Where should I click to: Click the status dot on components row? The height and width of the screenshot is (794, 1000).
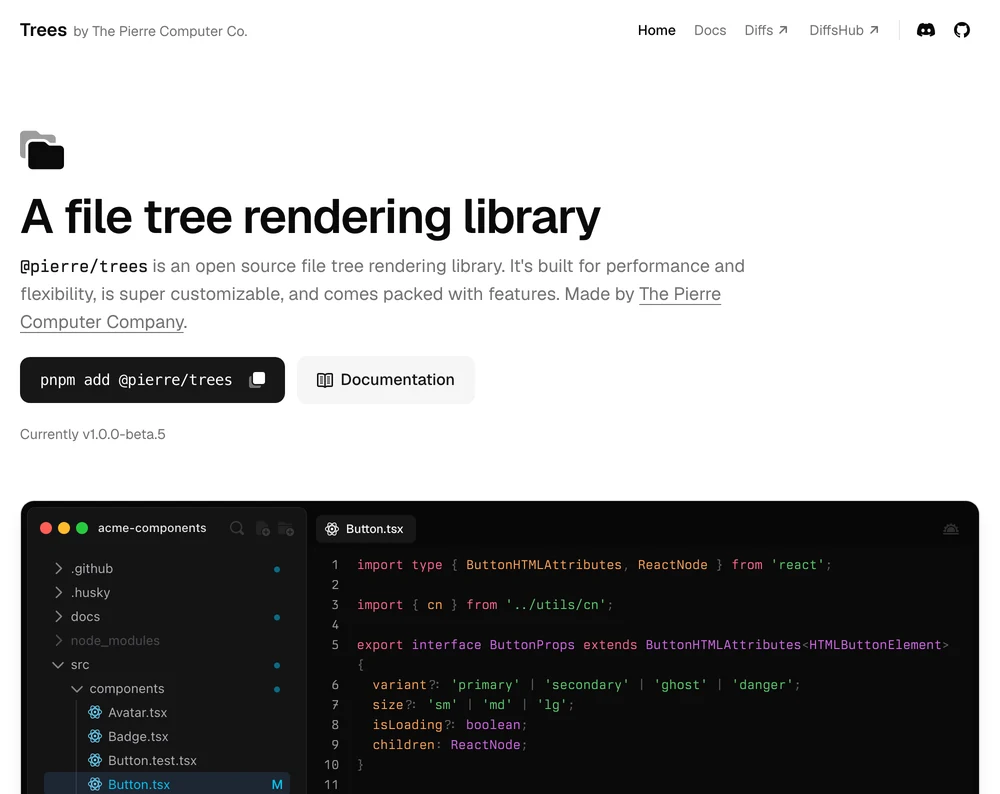point(277,689)
